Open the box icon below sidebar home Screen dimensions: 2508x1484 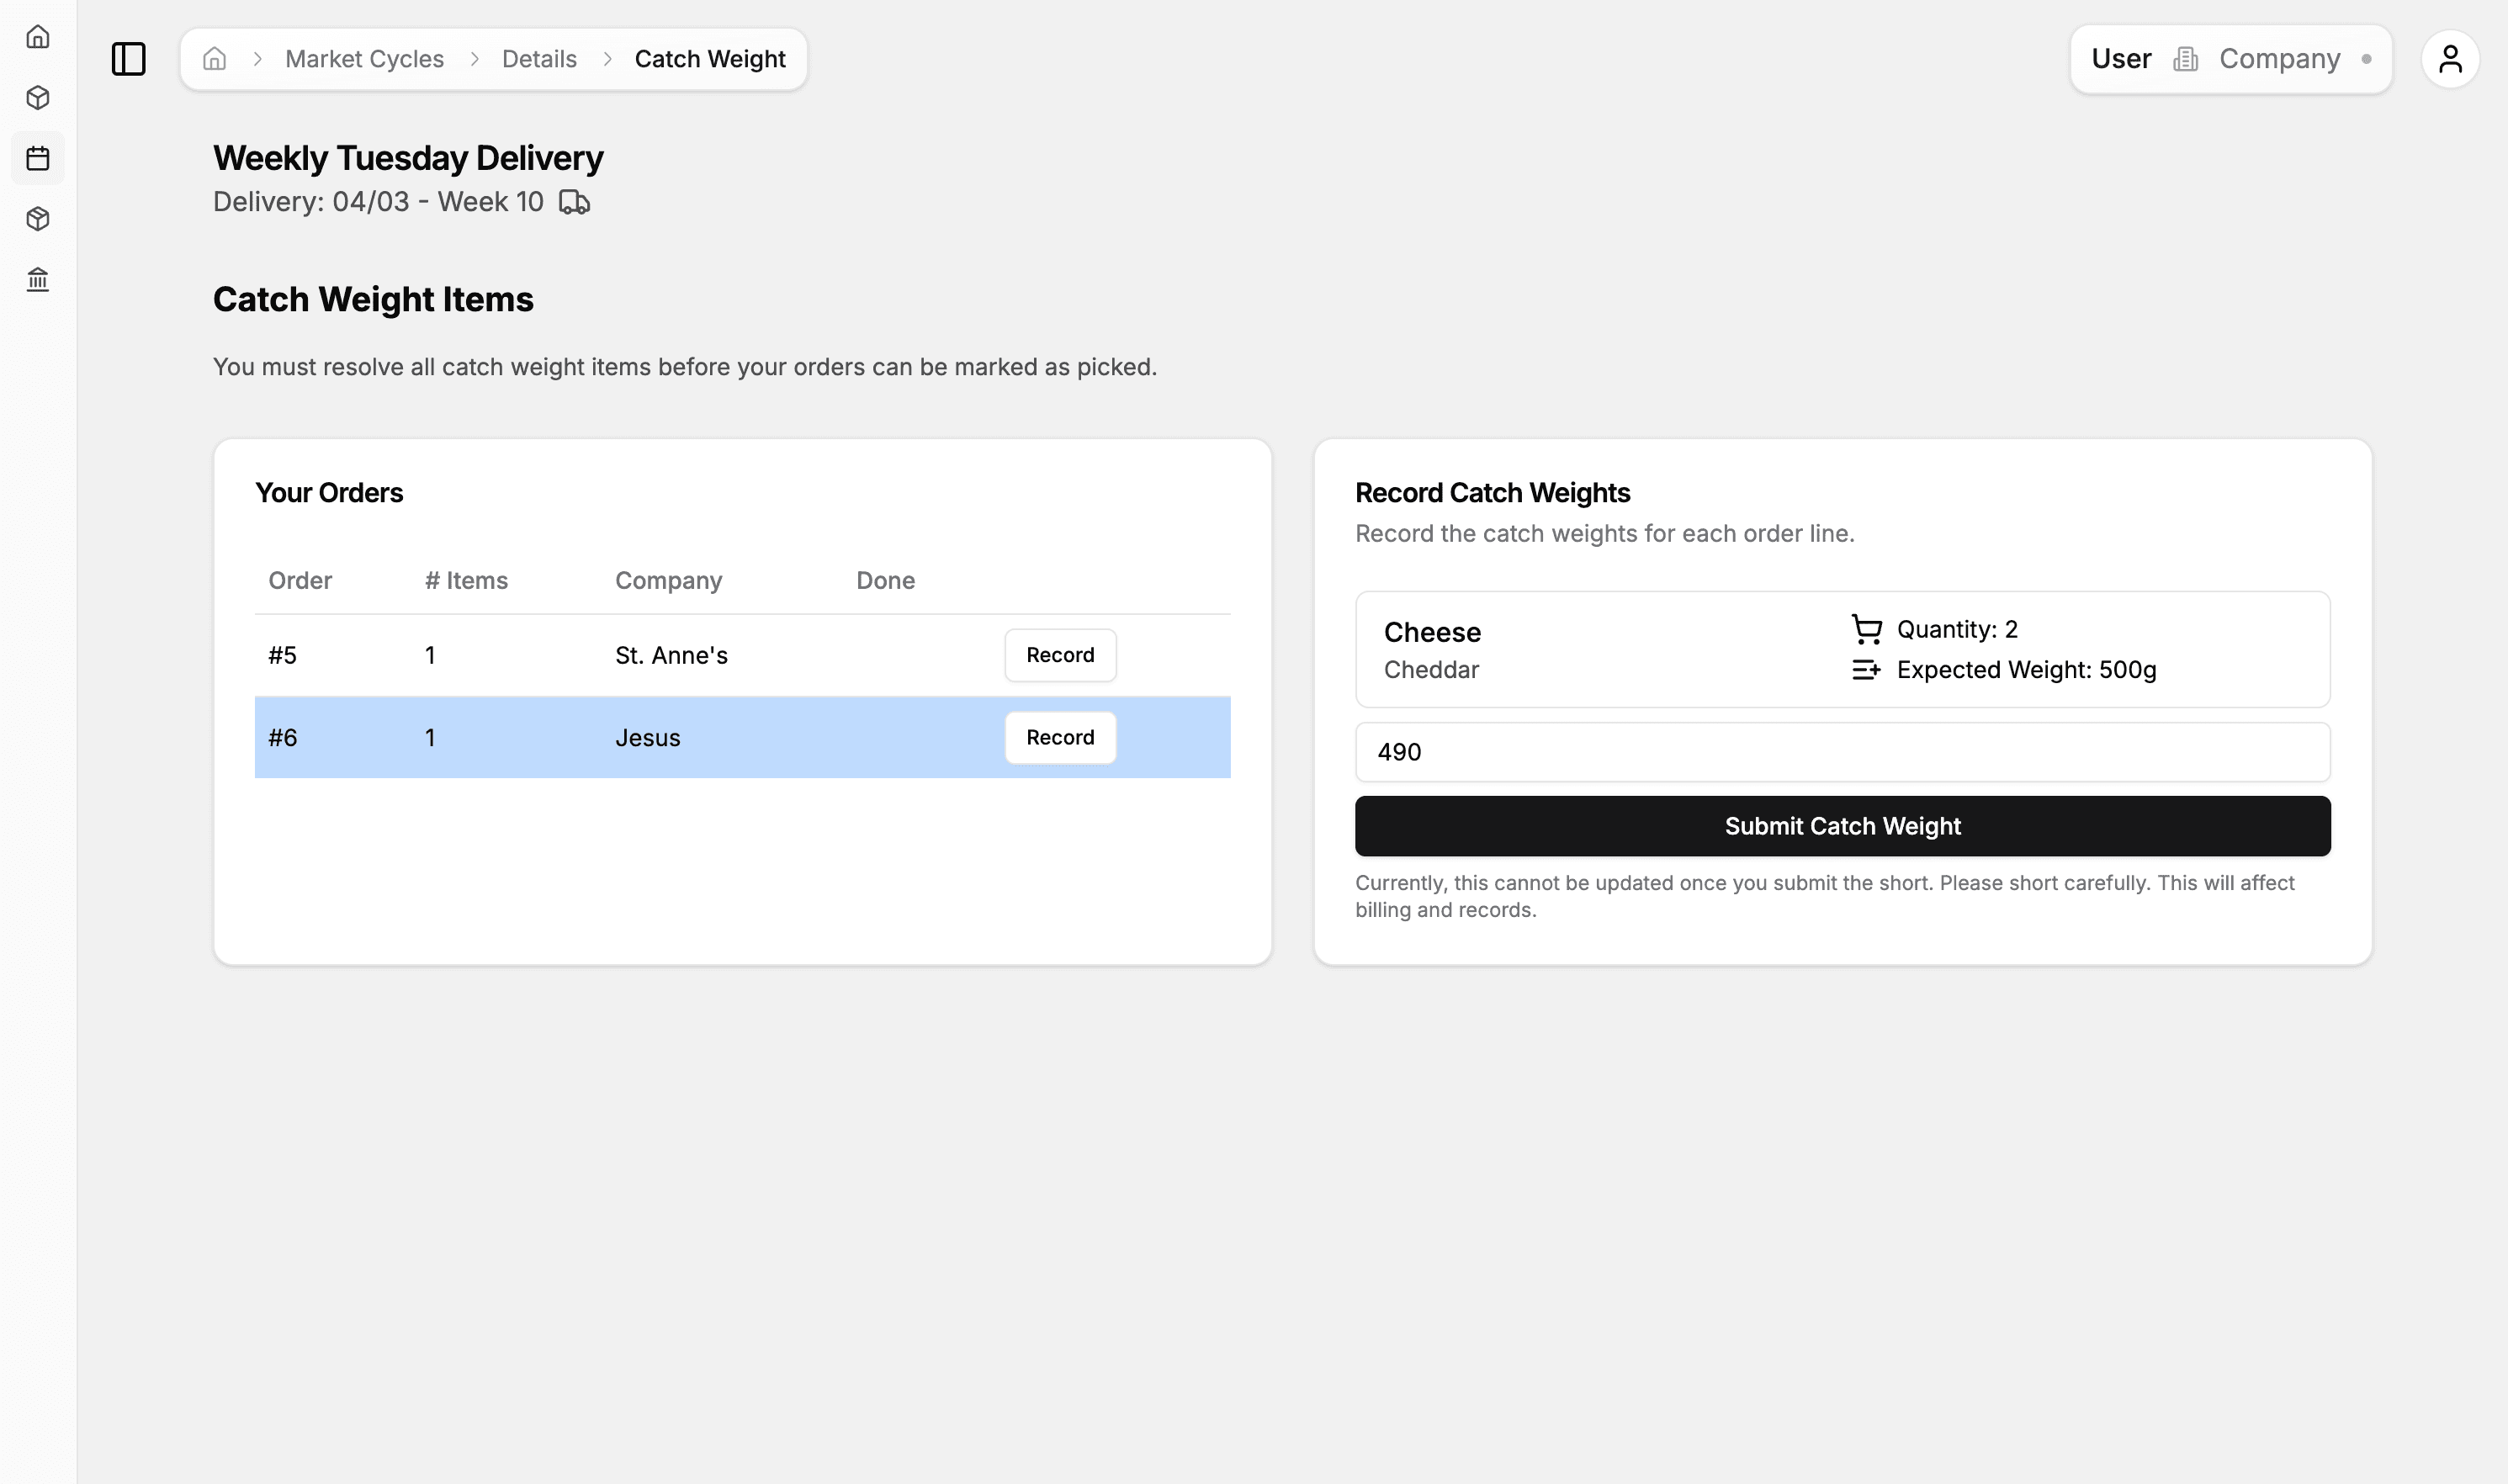pos(38,98)
